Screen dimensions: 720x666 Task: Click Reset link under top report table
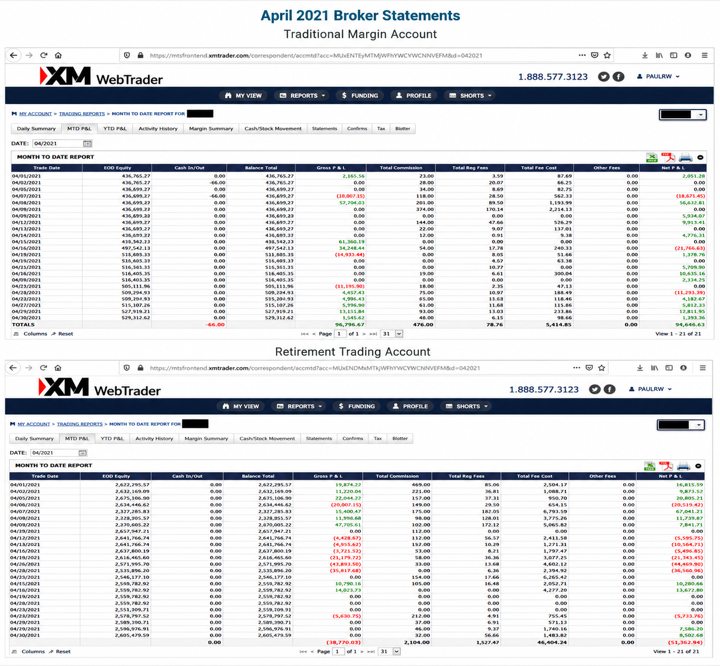click(x=62, y=334)
